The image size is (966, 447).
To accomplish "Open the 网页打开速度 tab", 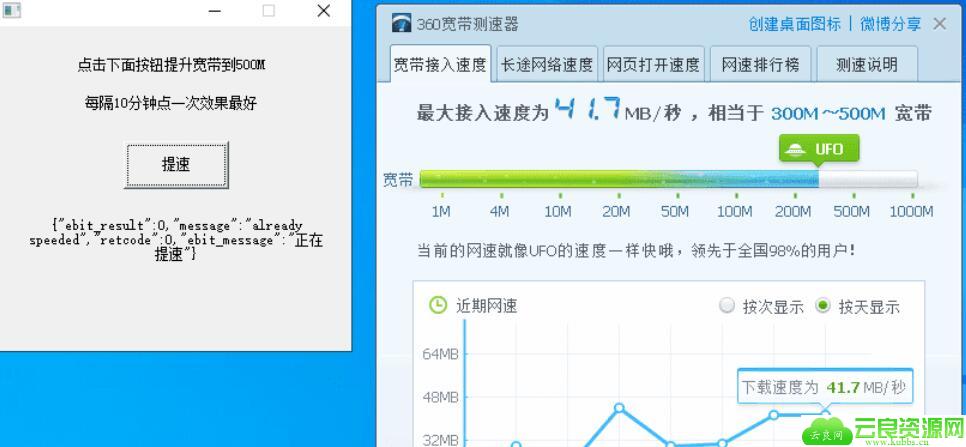I will (x=653, y=65).
